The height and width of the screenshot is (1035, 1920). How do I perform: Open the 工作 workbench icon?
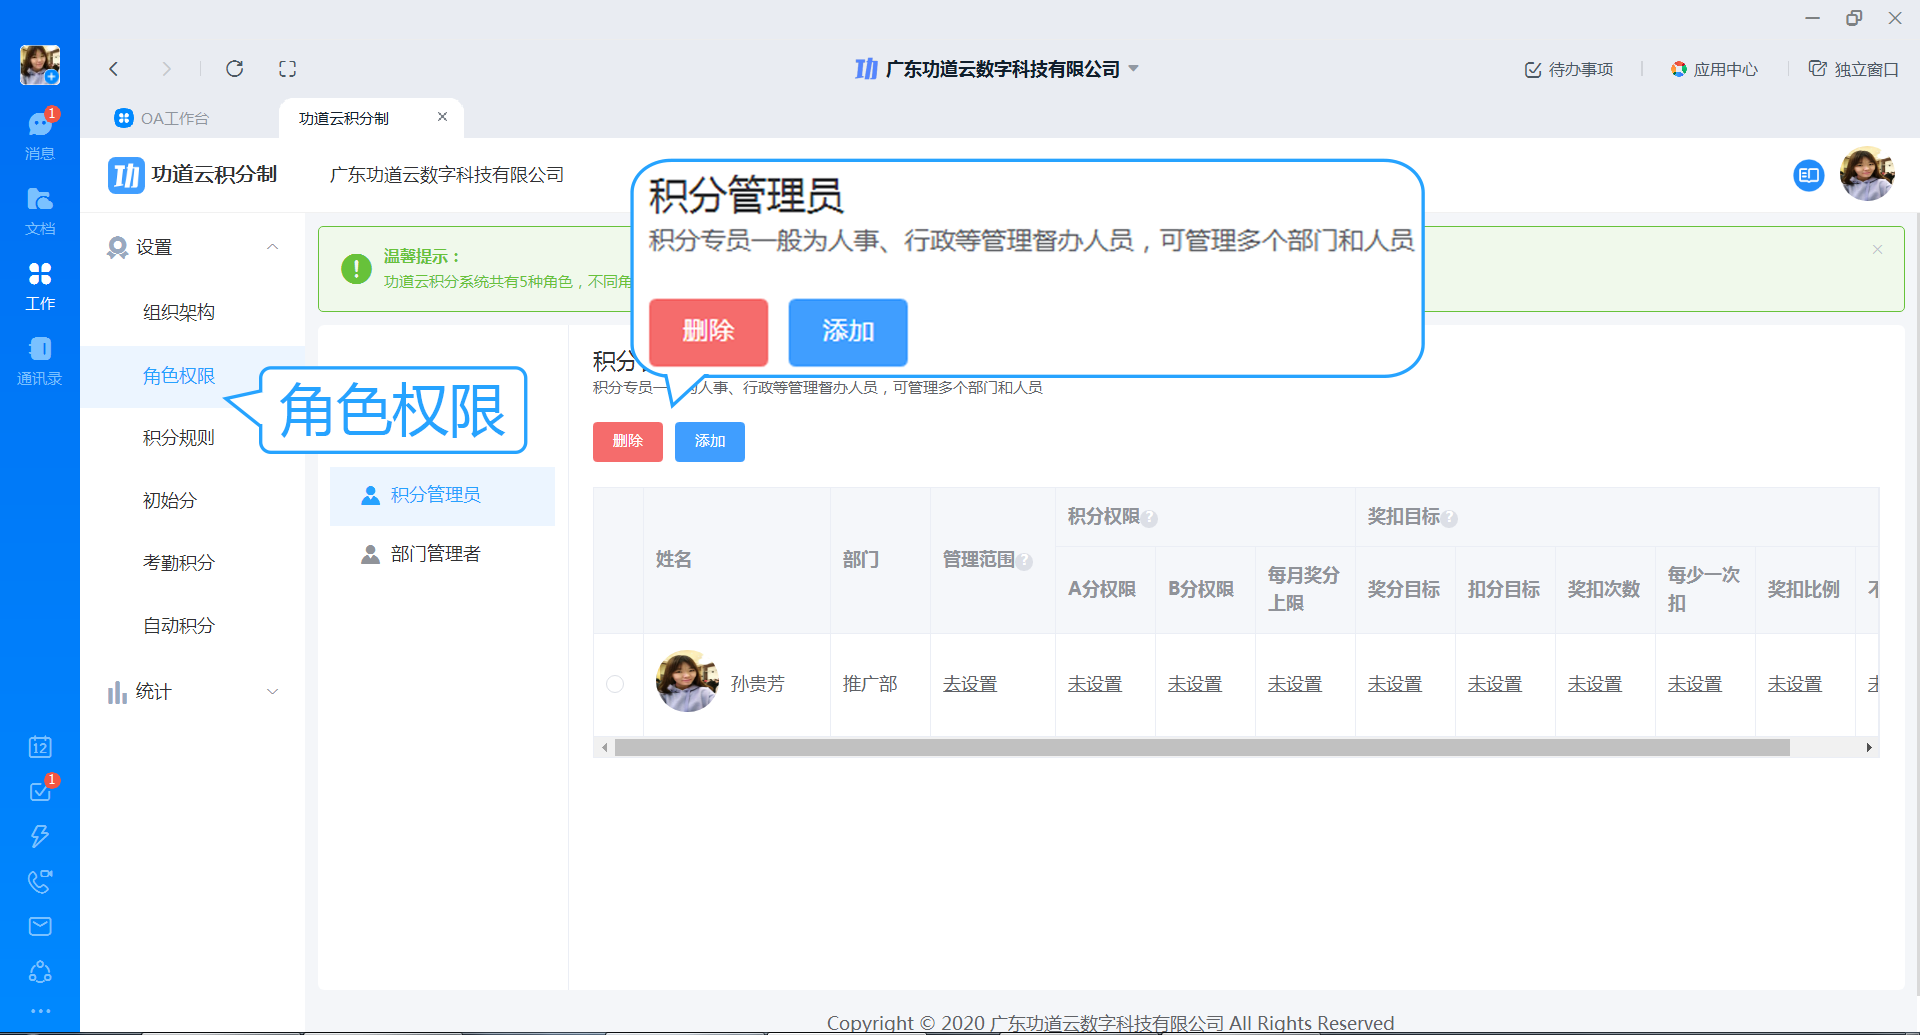click(x=40, y=286)
